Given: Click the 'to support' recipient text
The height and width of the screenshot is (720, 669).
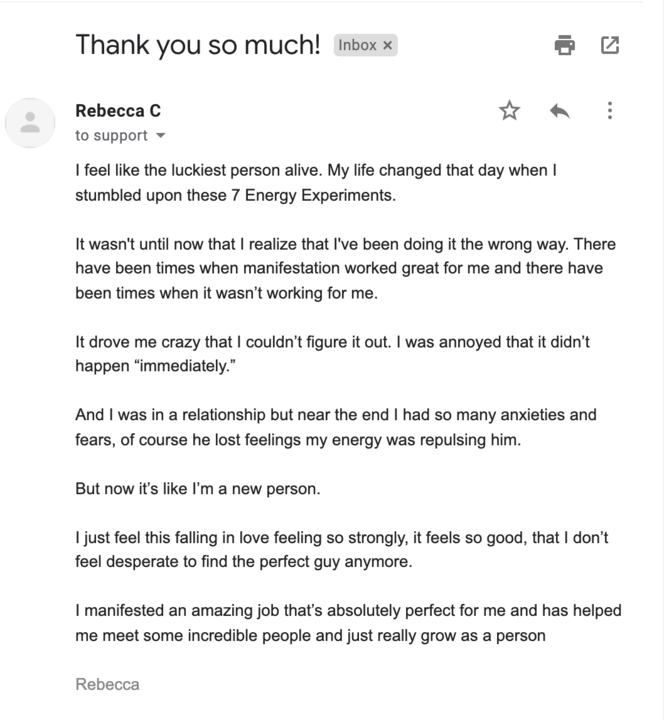Looking at the screenshot, I should click(112, 135).
